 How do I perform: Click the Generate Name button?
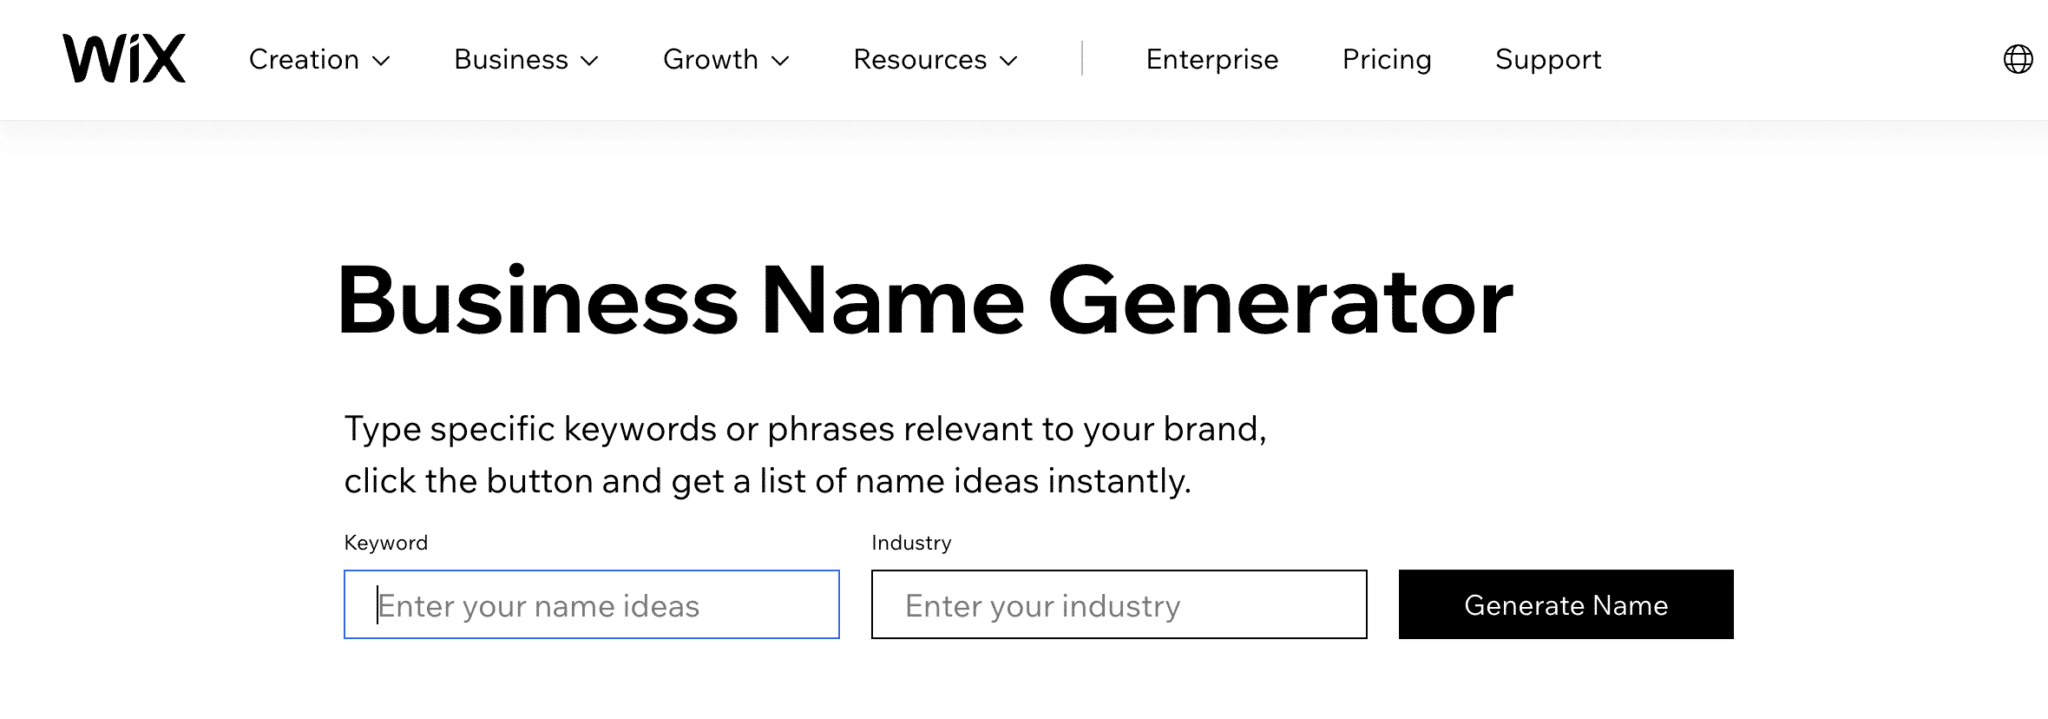click(1565, 604)
